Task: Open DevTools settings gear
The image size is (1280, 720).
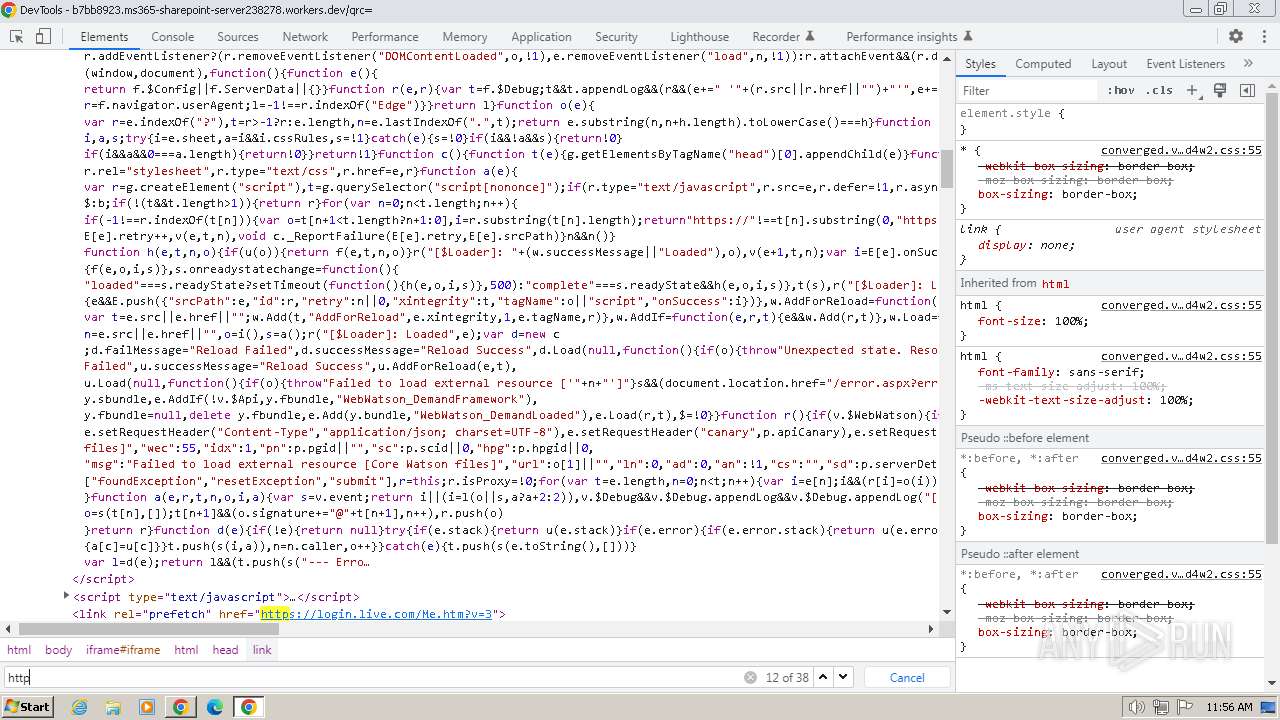Action: tap(1236, 36)
